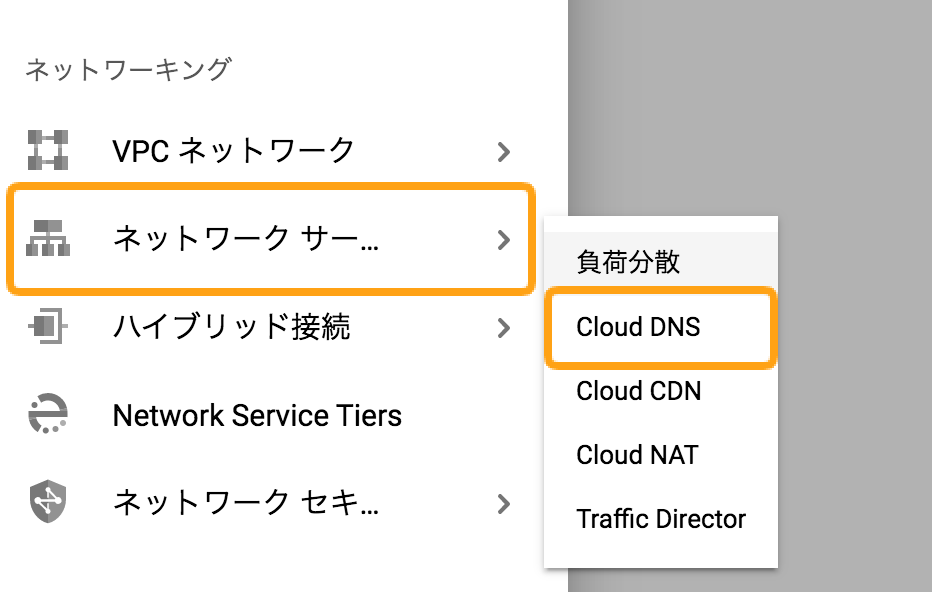Click the ネットワーク セキュリティ shield icon
Image resolution: width=932 pixels, height=592 pixels.
point(48,501)
